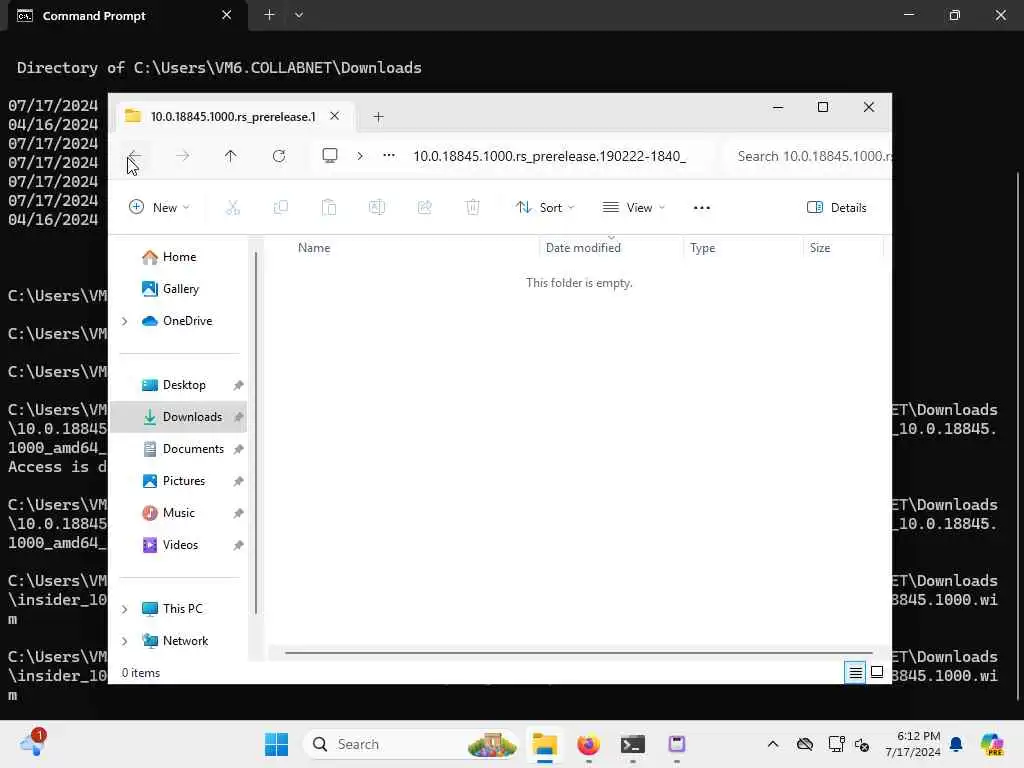Open Gallery in the navigation pane
This screenshot has height=768, width=1024.
click(170, 289)
